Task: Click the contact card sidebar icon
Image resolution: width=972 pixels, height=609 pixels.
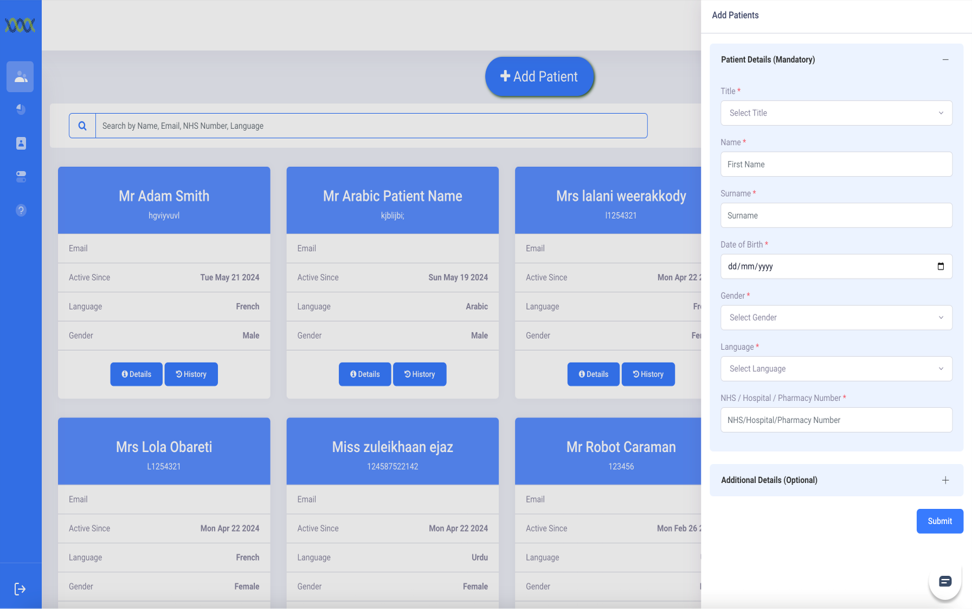Action: pos(20,143)
